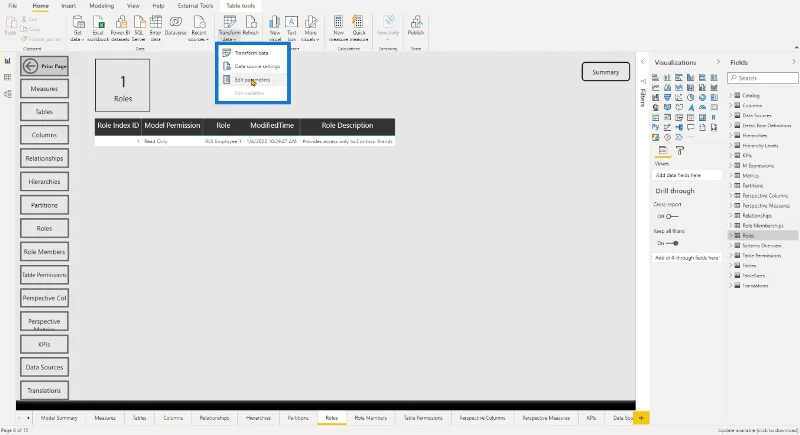Switch to Model Summary page tab
Image resolution: width=800 pixels, height=435 pixels.
[x=59, y=418]
